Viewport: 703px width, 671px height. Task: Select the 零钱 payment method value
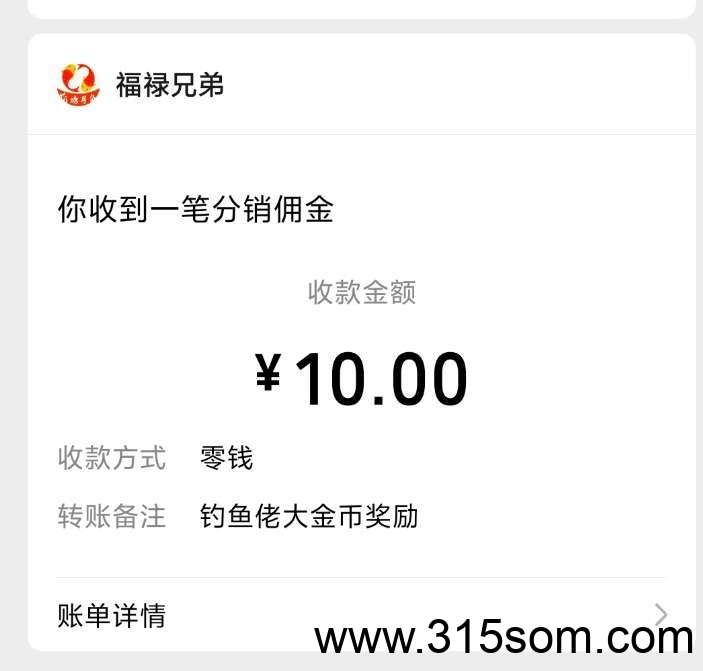click(x=226, y=458)
